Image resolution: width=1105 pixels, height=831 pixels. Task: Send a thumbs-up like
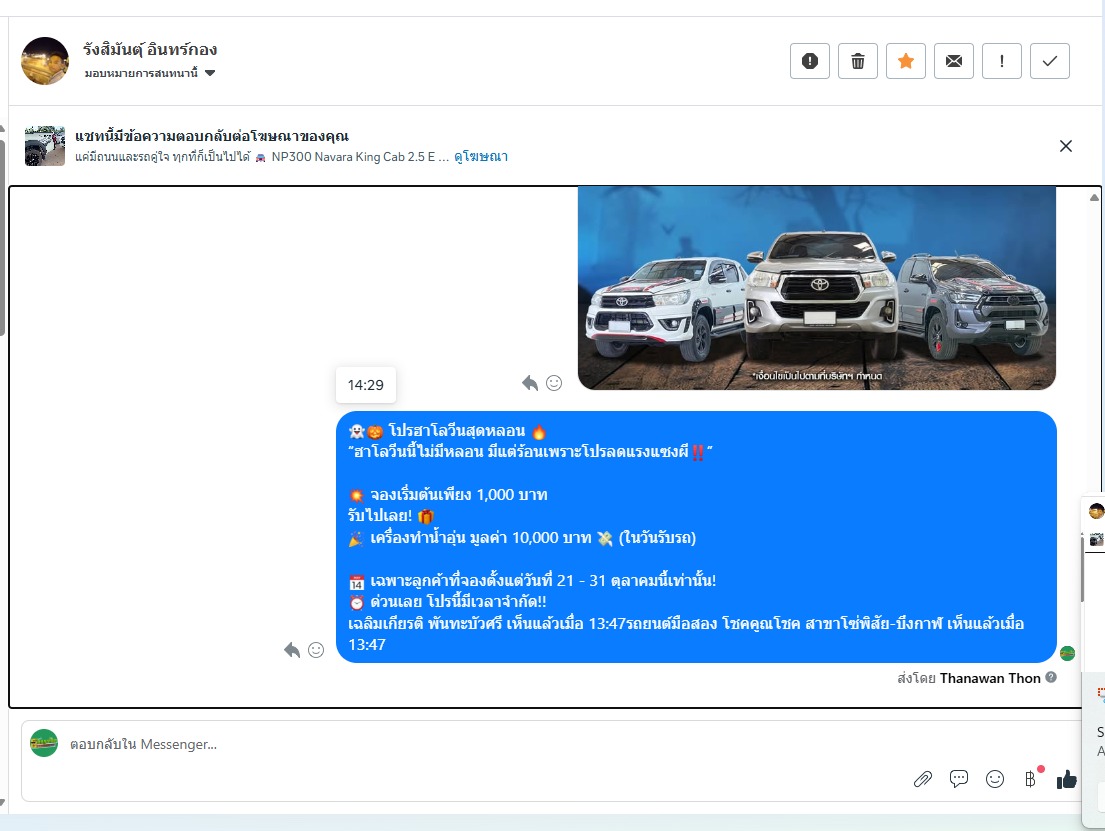coord(1067,779)
